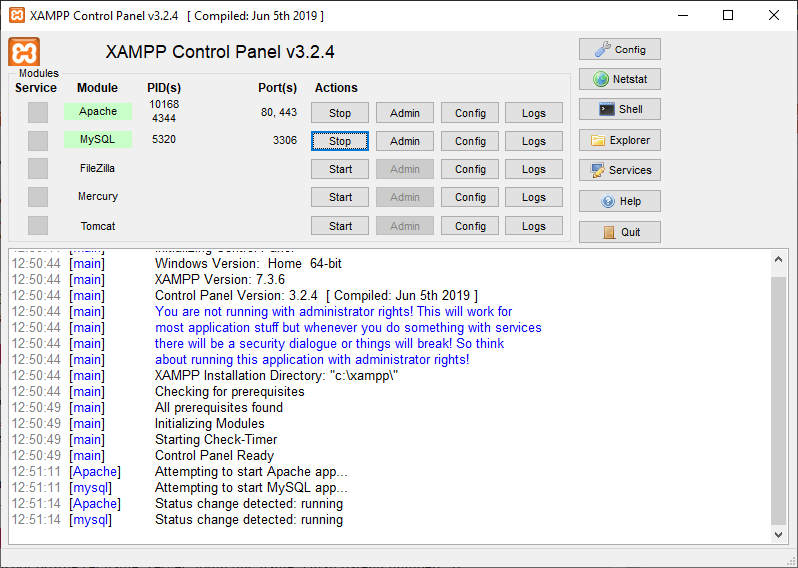Toggle the Tomcat service install checkbox
The image size is (798, 568).
(38, 225)
